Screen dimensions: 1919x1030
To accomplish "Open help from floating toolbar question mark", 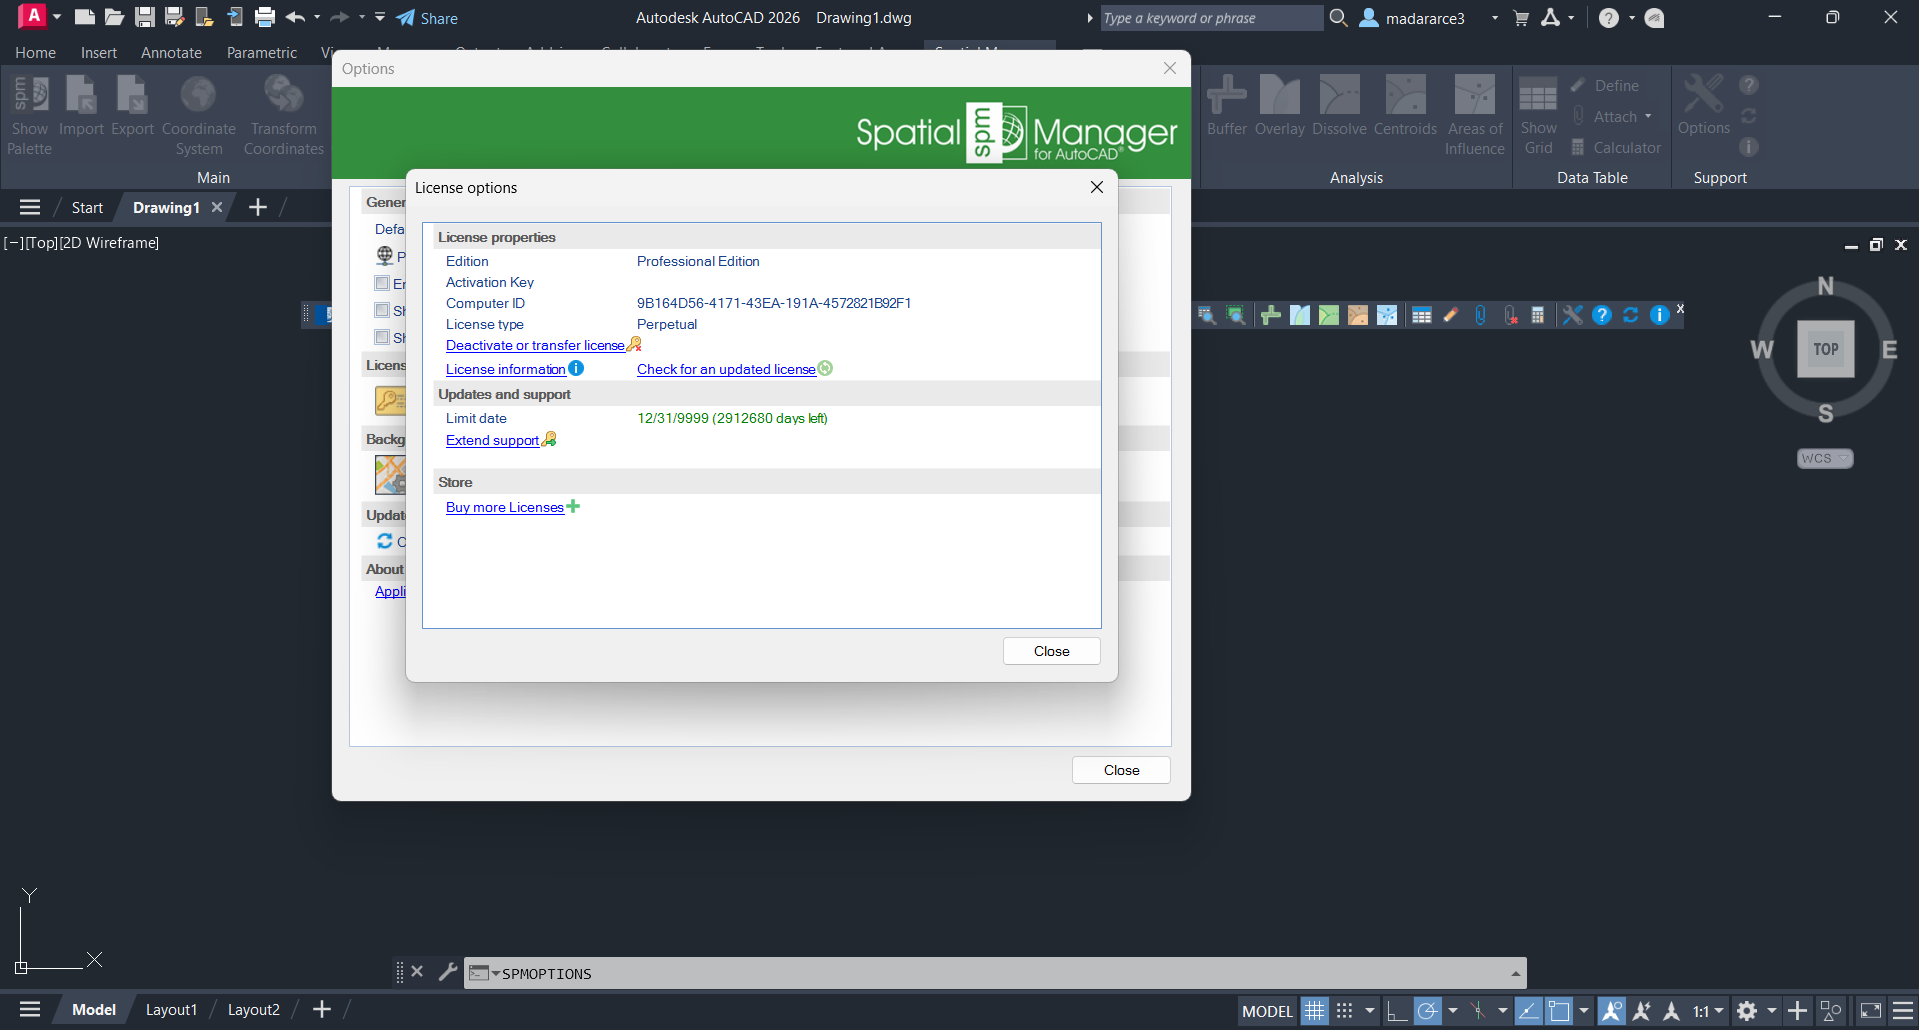I will click(x=1601, y=315).
